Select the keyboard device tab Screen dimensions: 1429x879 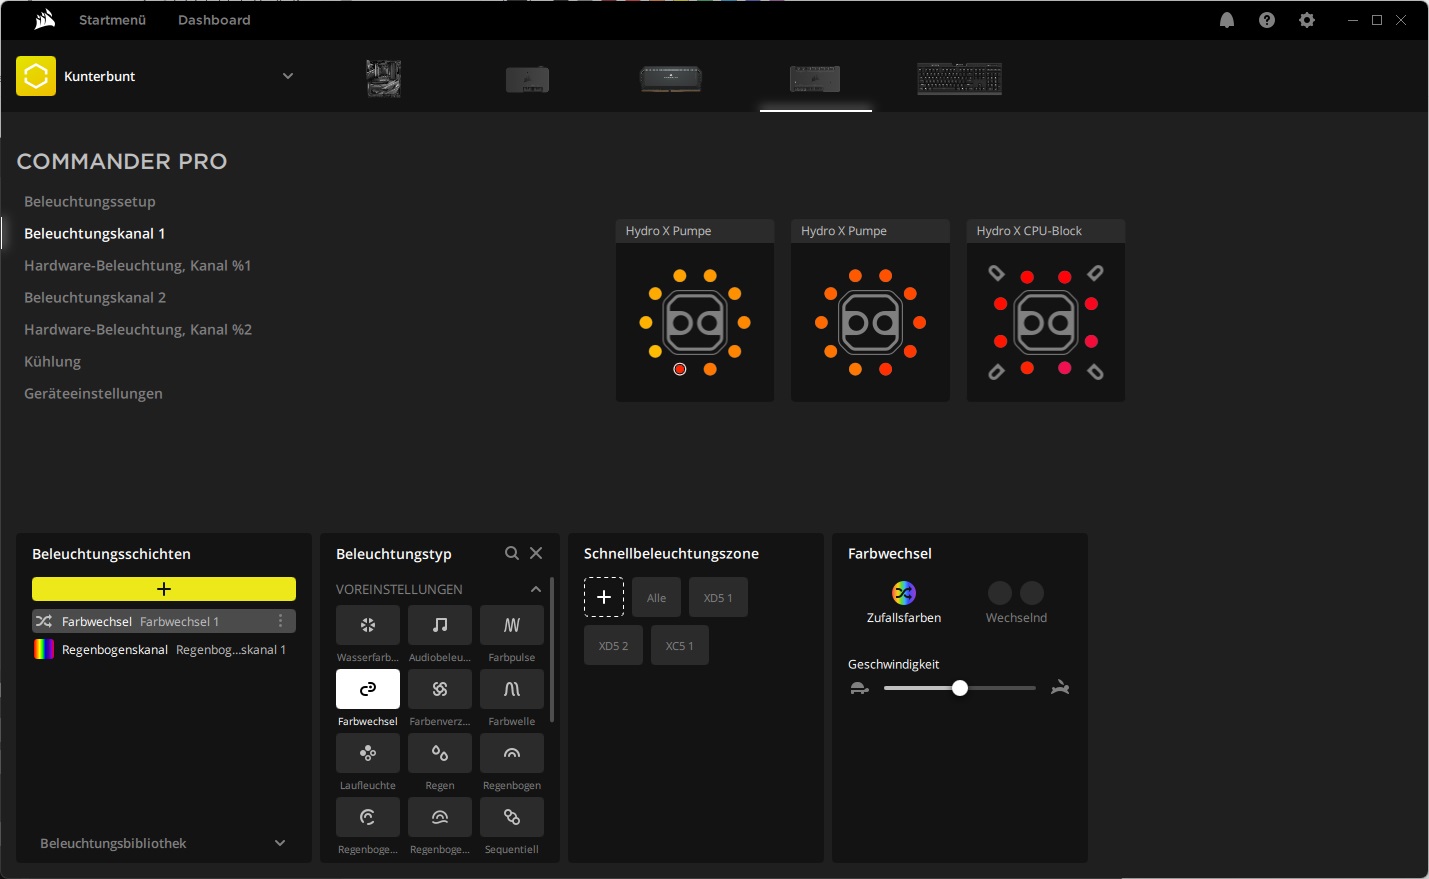coord(960,79)
